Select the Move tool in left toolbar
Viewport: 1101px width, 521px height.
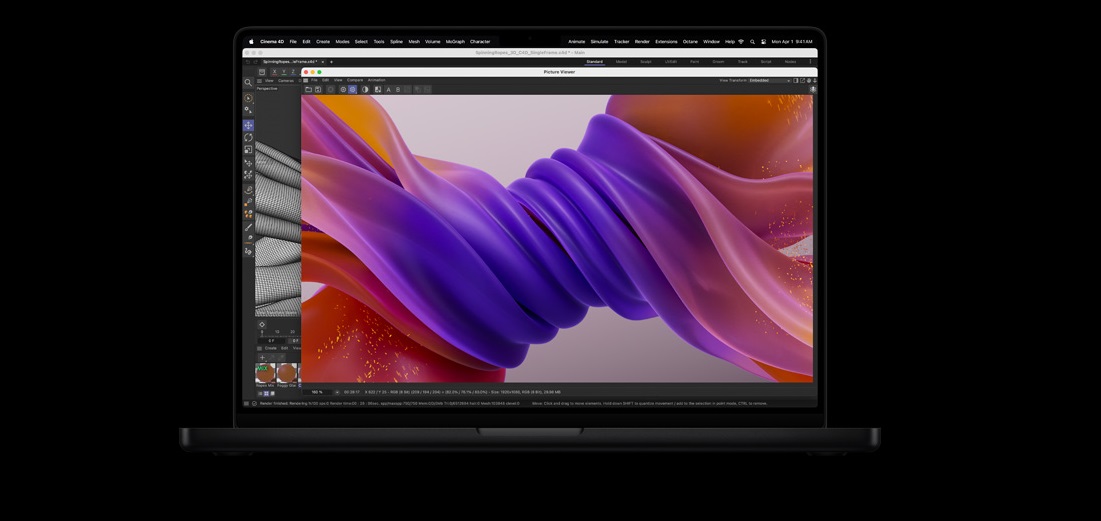point(249,125)
